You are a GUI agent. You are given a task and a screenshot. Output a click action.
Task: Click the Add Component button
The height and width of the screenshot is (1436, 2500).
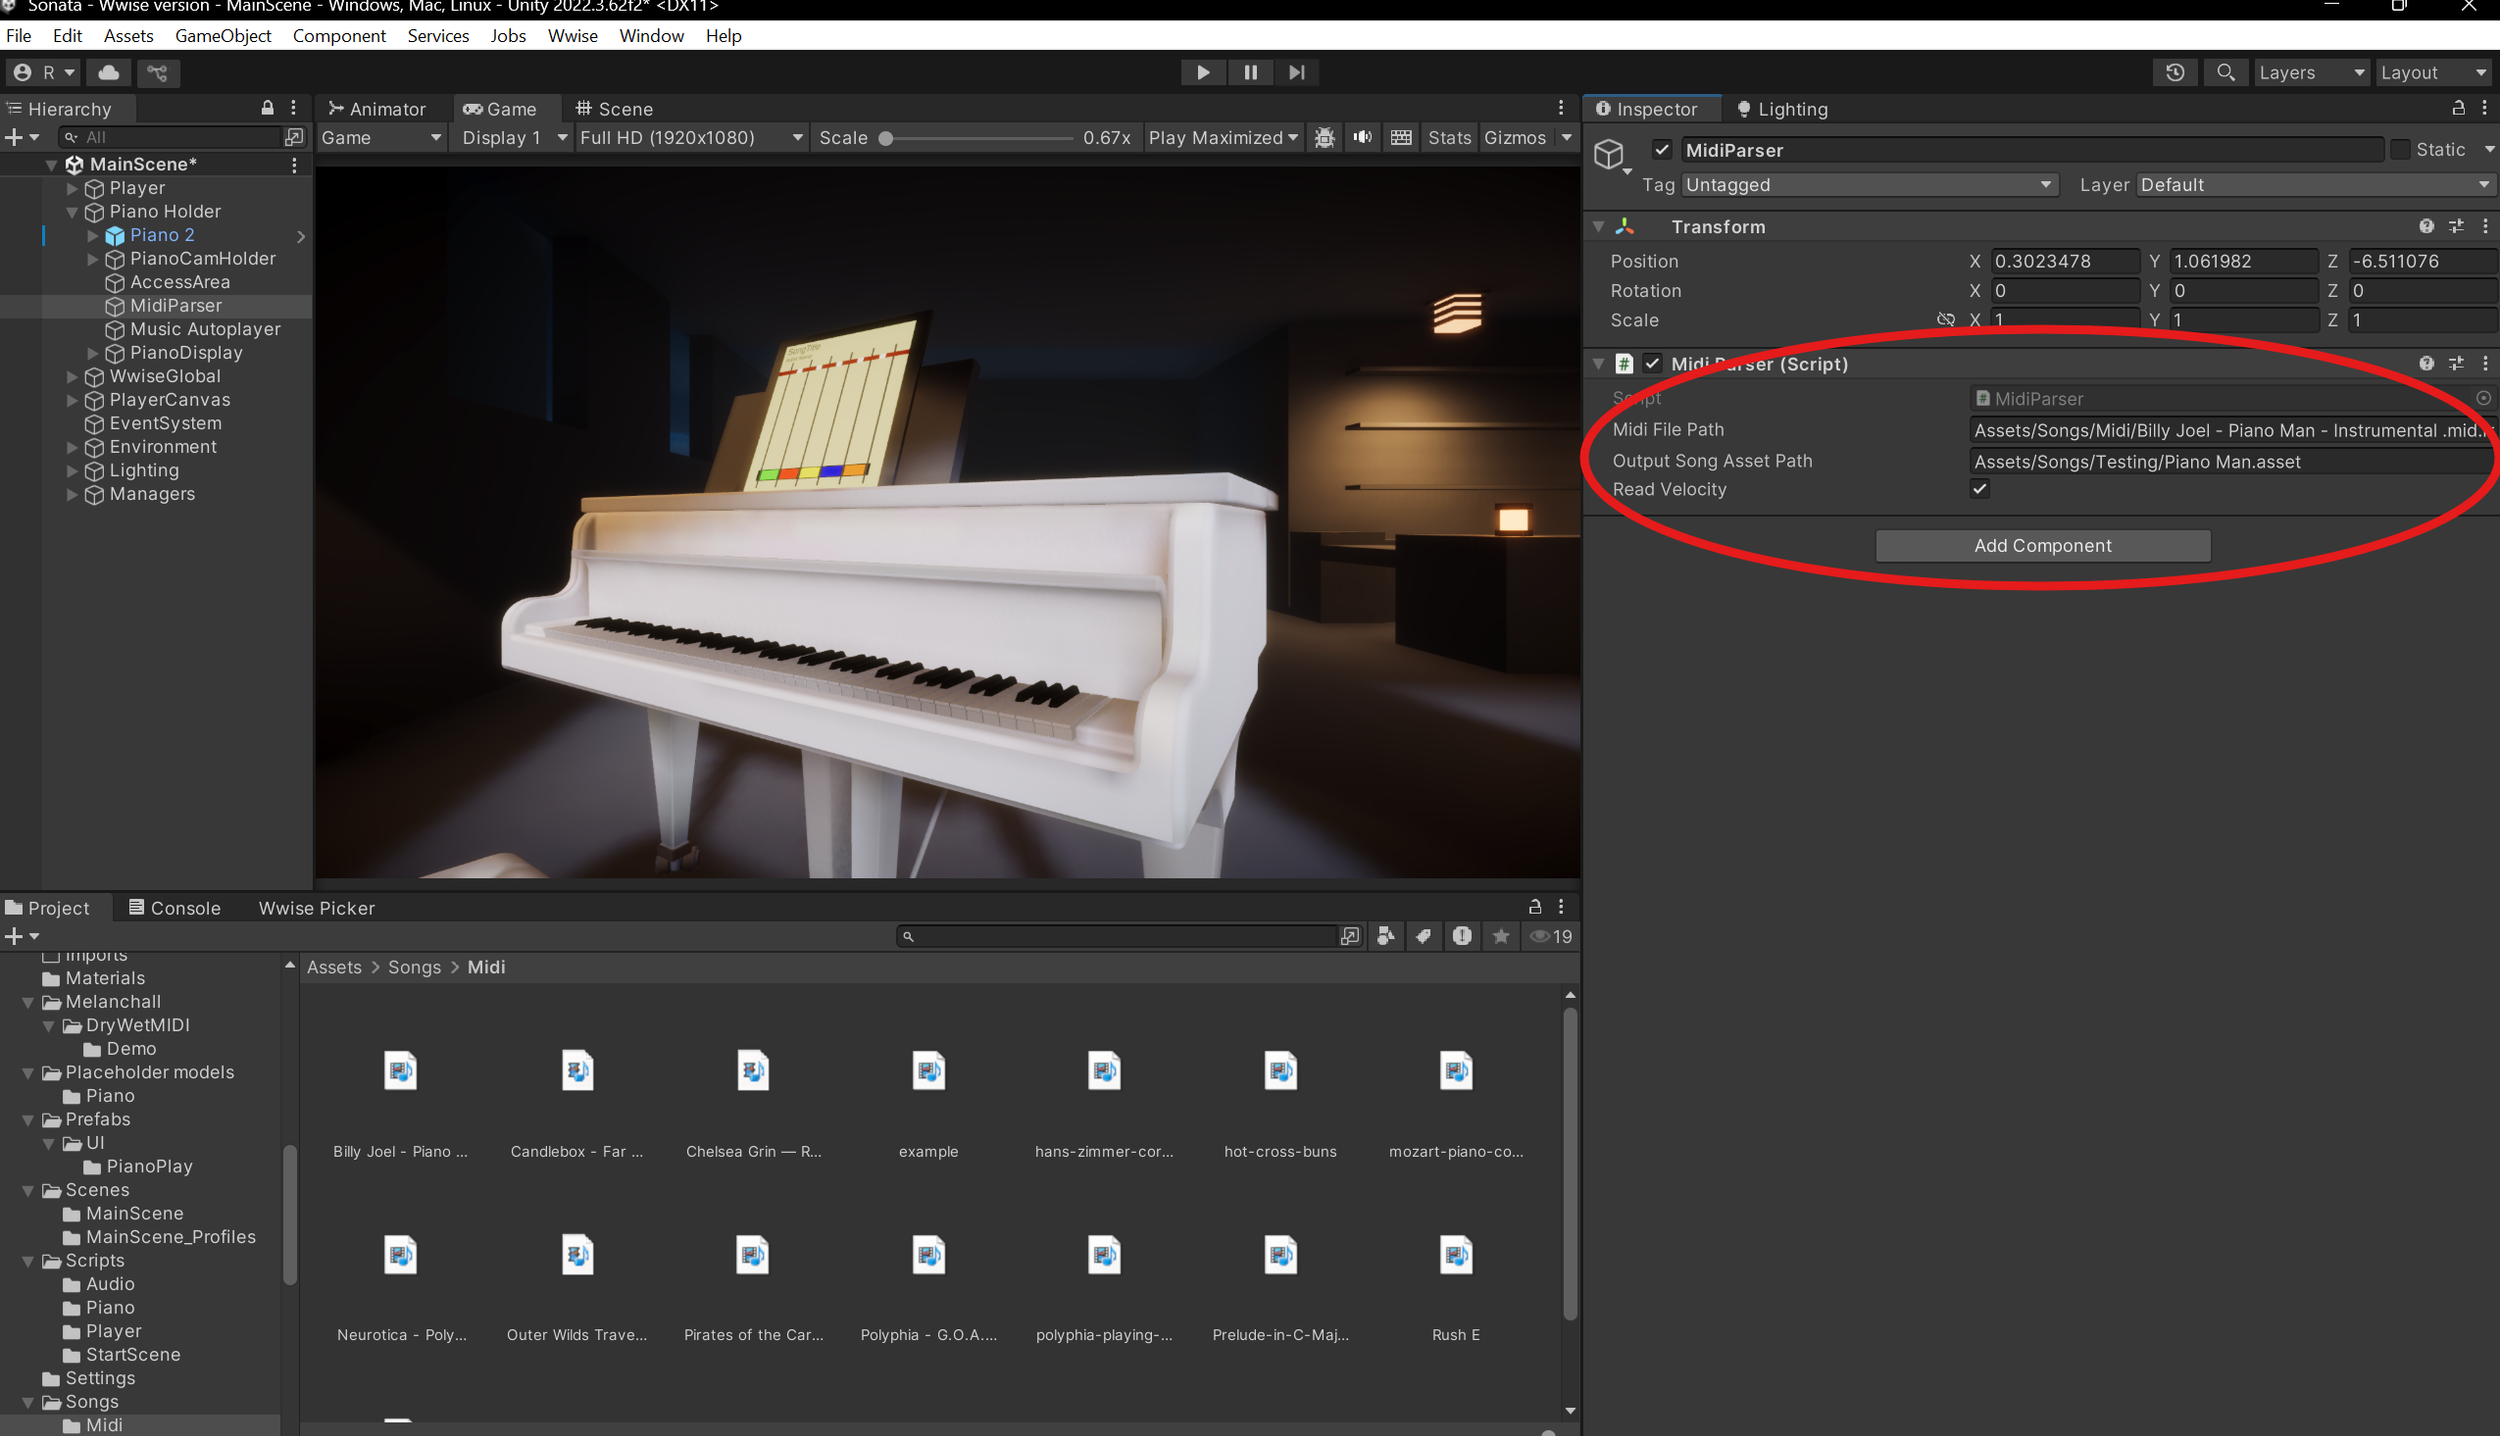(2042, 545)
